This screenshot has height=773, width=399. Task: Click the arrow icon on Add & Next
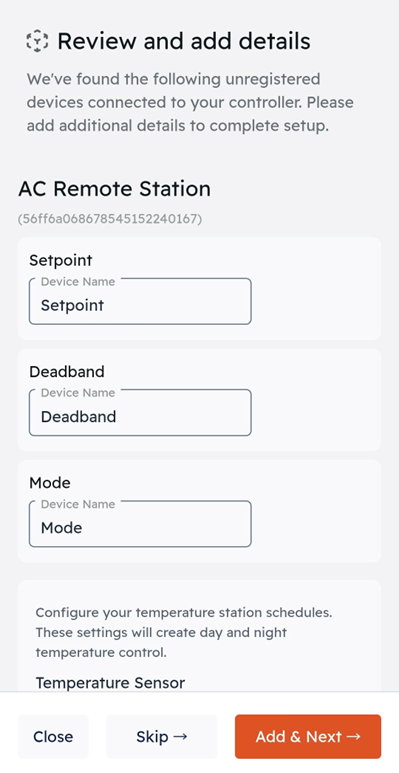pos(354,737)
